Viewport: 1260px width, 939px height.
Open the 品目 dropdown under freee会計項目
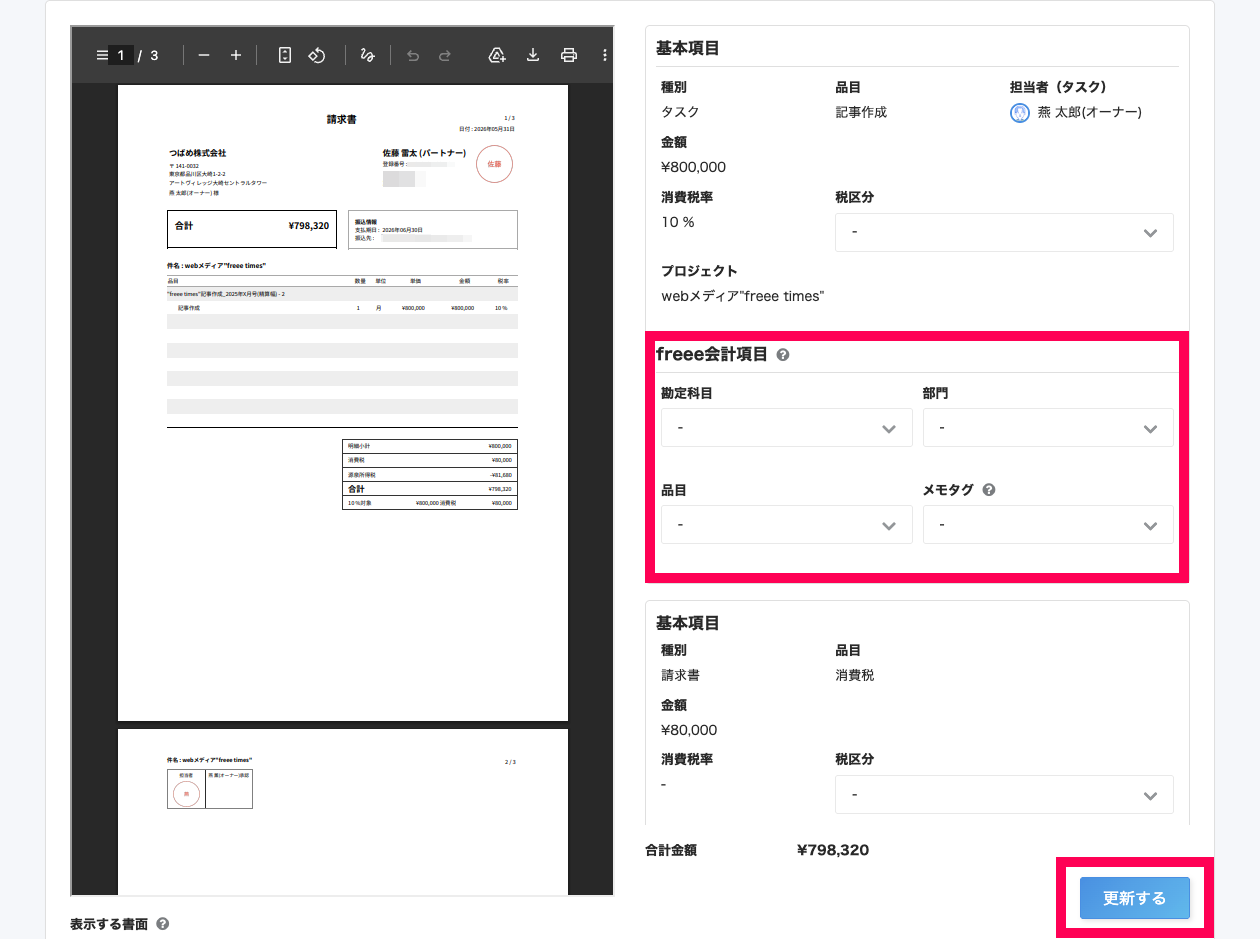[787, 524]
